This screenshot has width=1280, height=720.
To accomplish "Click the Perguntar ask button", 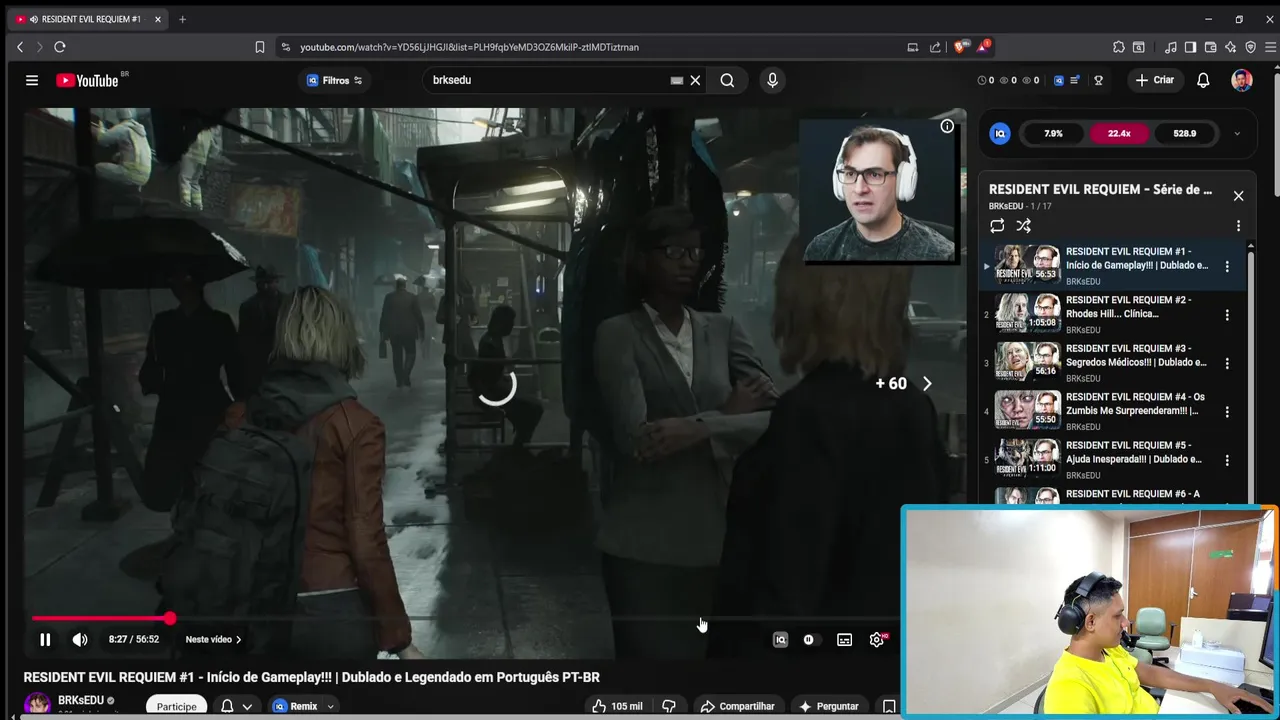I will (x=828, y=706).
